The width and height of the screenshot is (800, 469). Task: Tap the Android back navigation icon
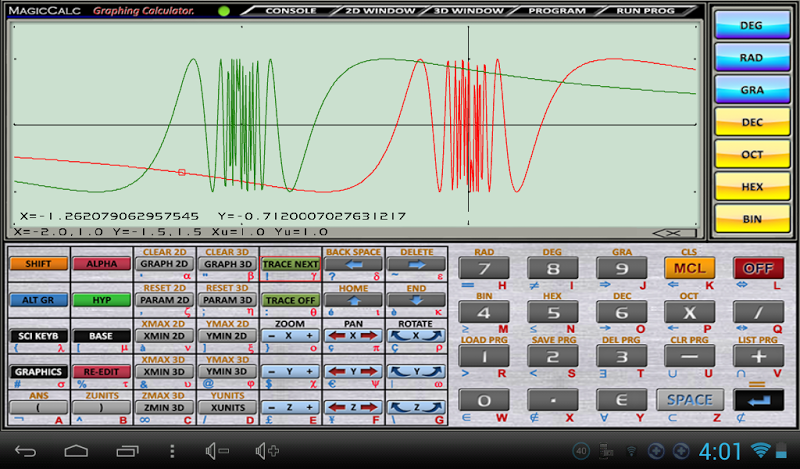pos(27,450)
